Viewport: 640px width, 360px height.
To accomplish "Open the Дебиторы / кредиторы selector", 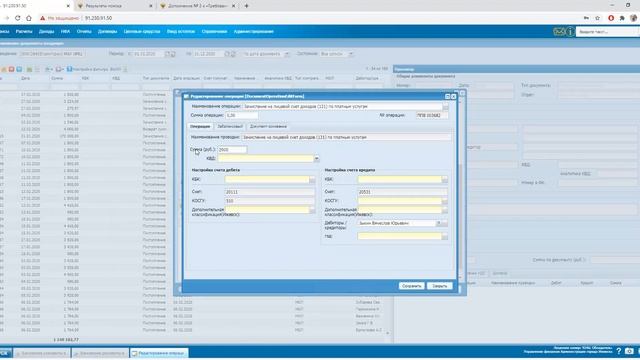I will (445, 223).
